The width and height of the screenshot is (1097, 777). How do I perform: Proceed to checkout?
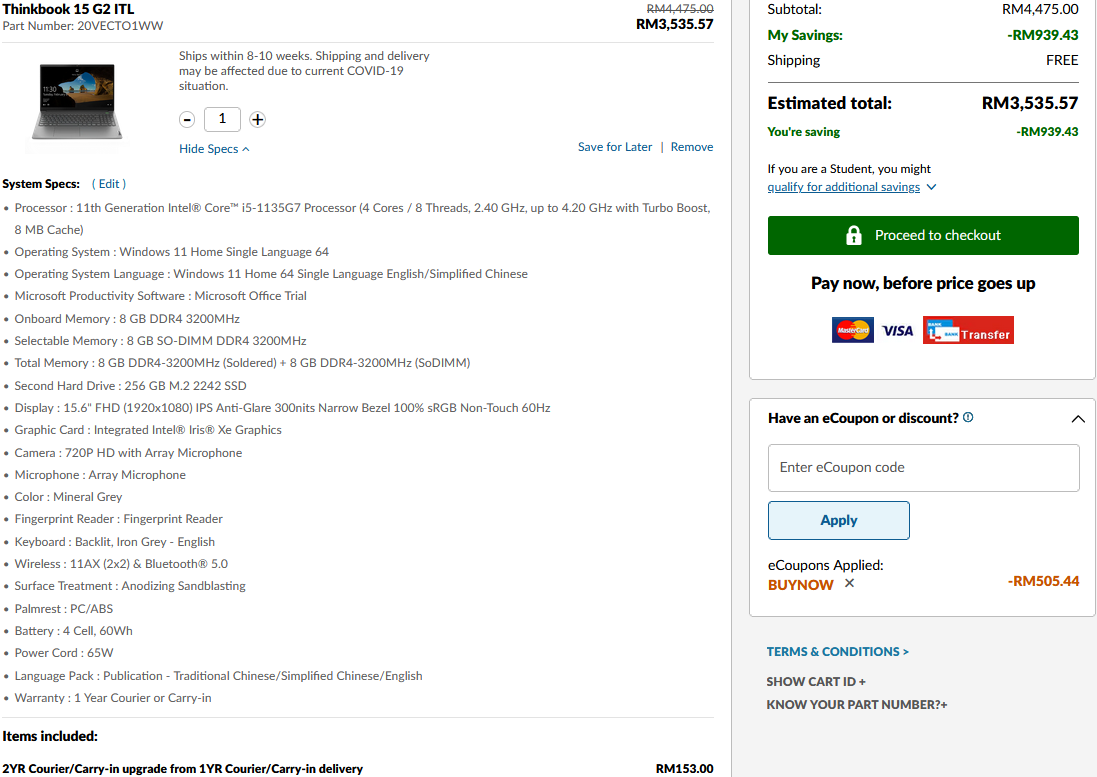pos(923,236)
